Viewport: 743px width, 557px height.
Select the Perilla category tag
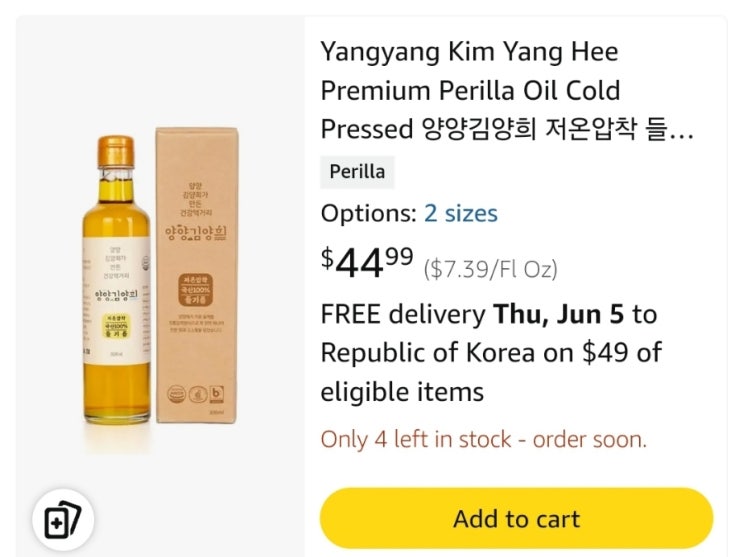pyautogui.click(x=357, y=172)
